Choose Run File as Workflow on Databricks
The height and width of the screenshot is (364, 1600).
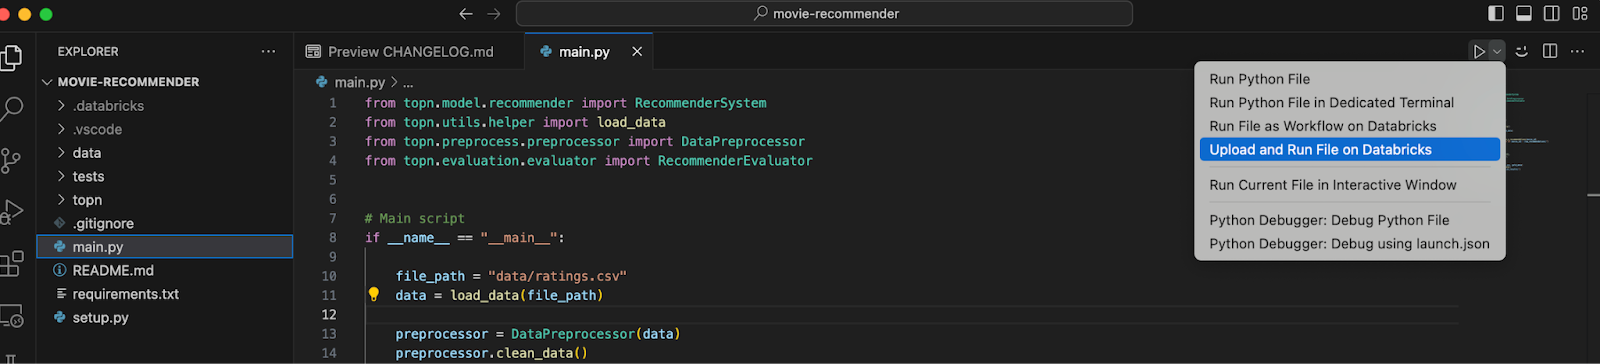click(x=1349, y=126)
